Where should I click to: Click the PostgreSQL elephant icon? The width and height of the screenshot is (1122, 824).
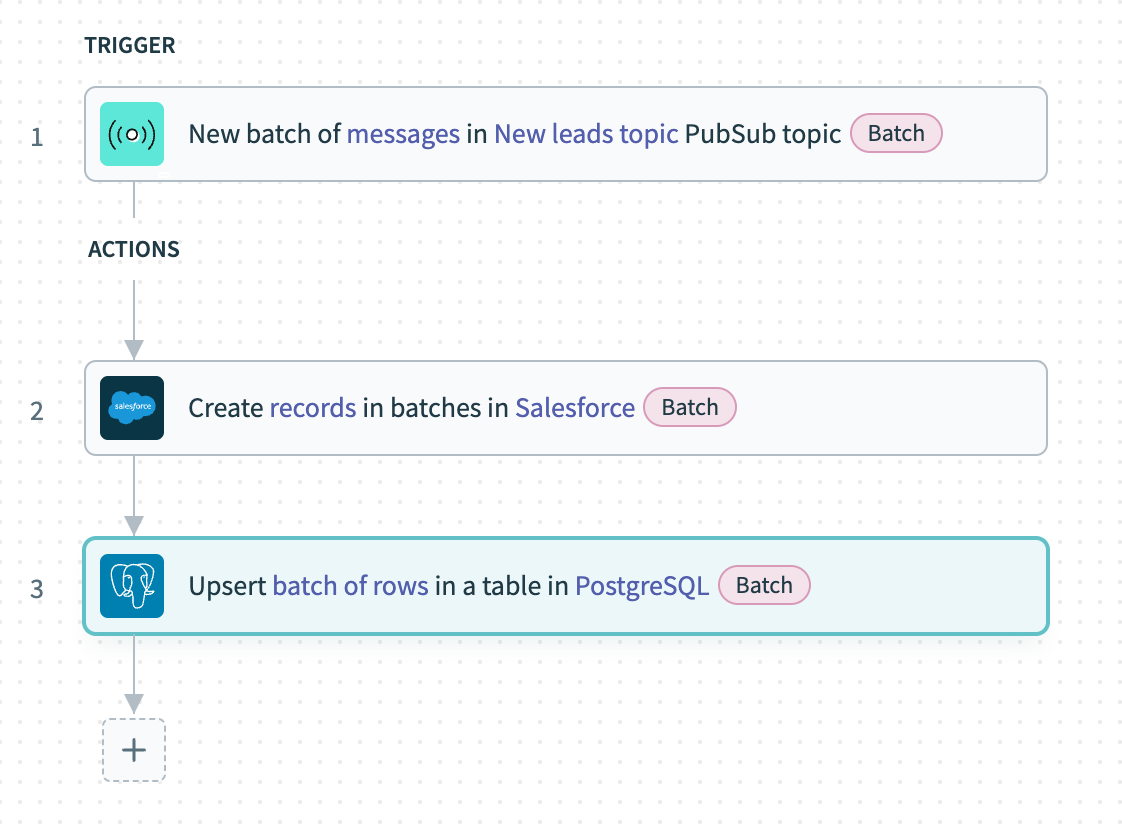[x=132, y=586]
